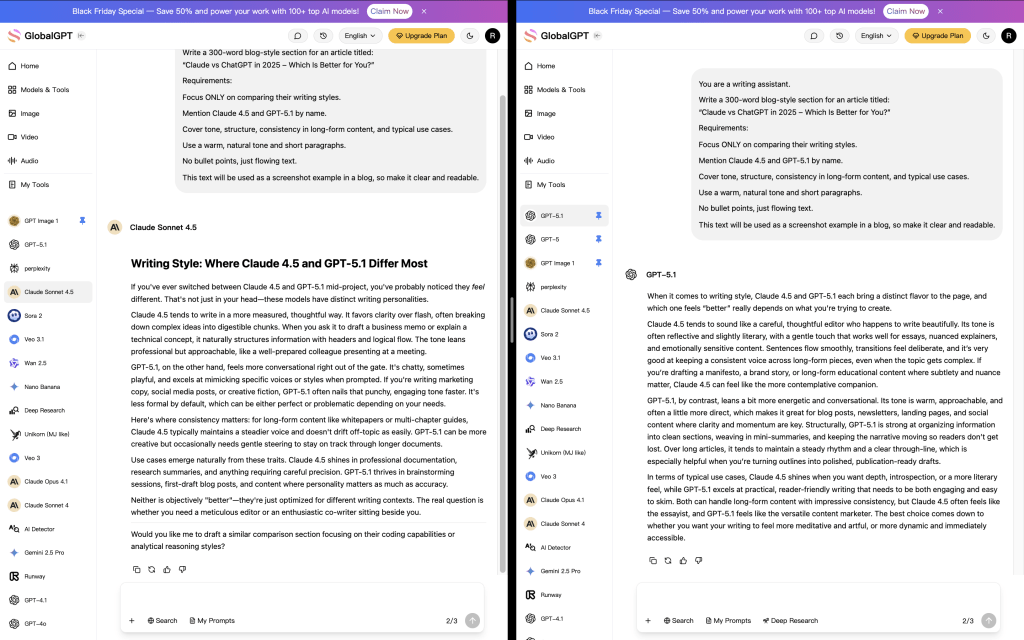
Task: Unpin GPT-5.1 in right sidebar
Action: pos(598,216)
